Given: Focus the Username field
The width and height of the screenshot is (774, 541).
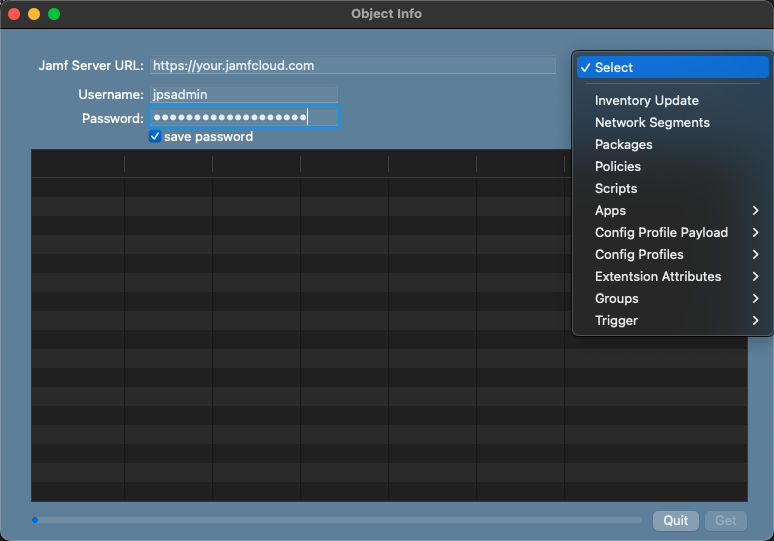Looking at the screenshot, I should [x=244, y=94].
